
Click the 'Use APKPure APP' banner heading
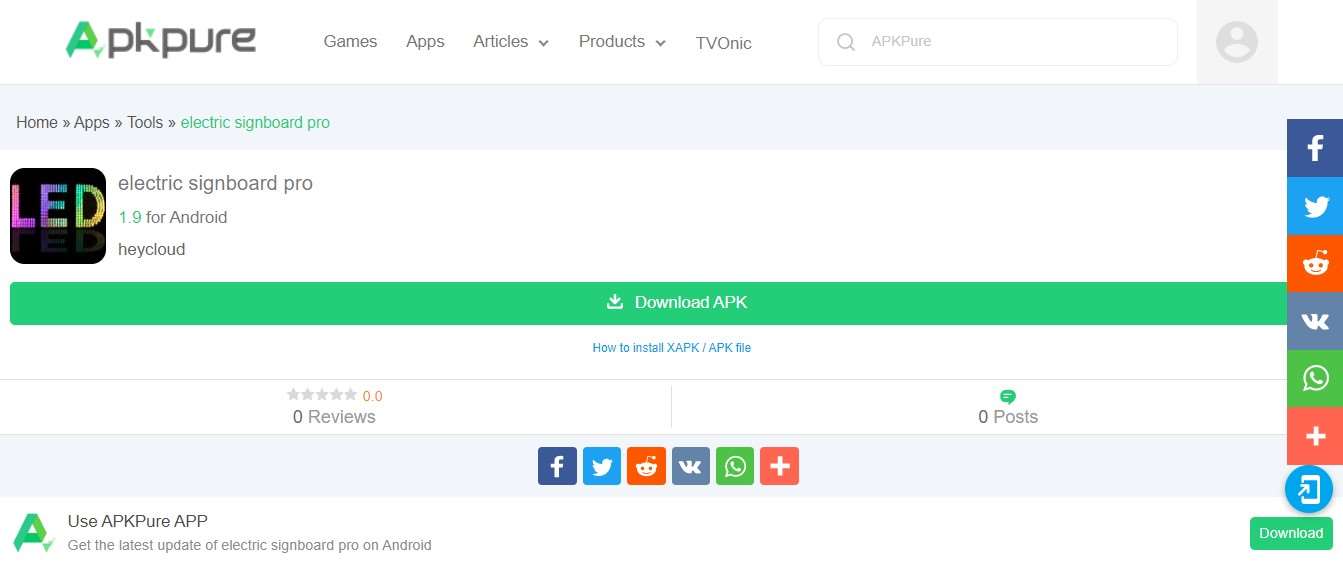138,521
